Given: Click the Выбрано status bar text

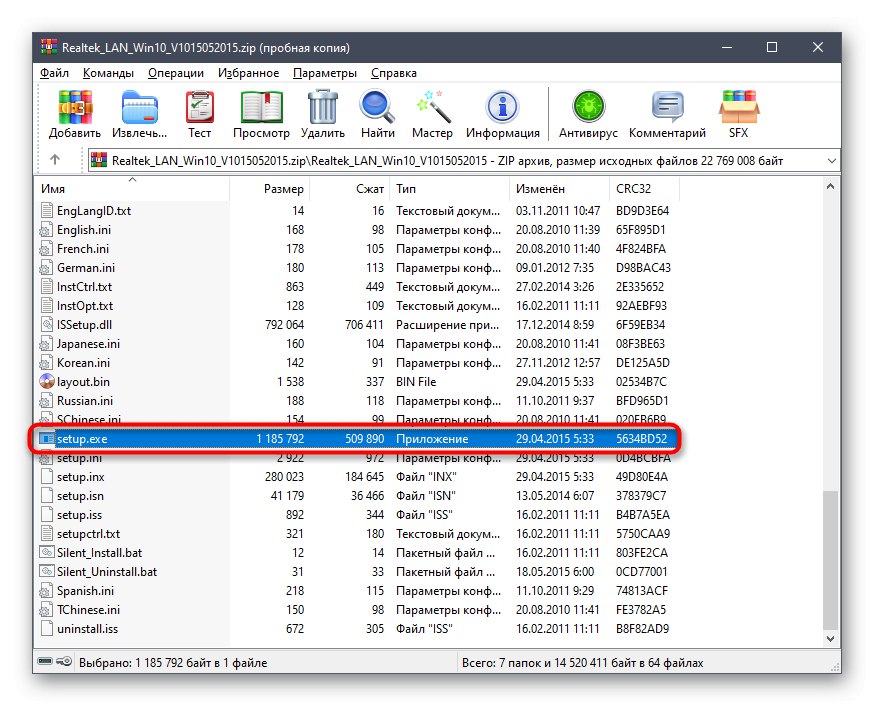Looking at the screenshot, I should pyautogui.click(x=173, y=663).
